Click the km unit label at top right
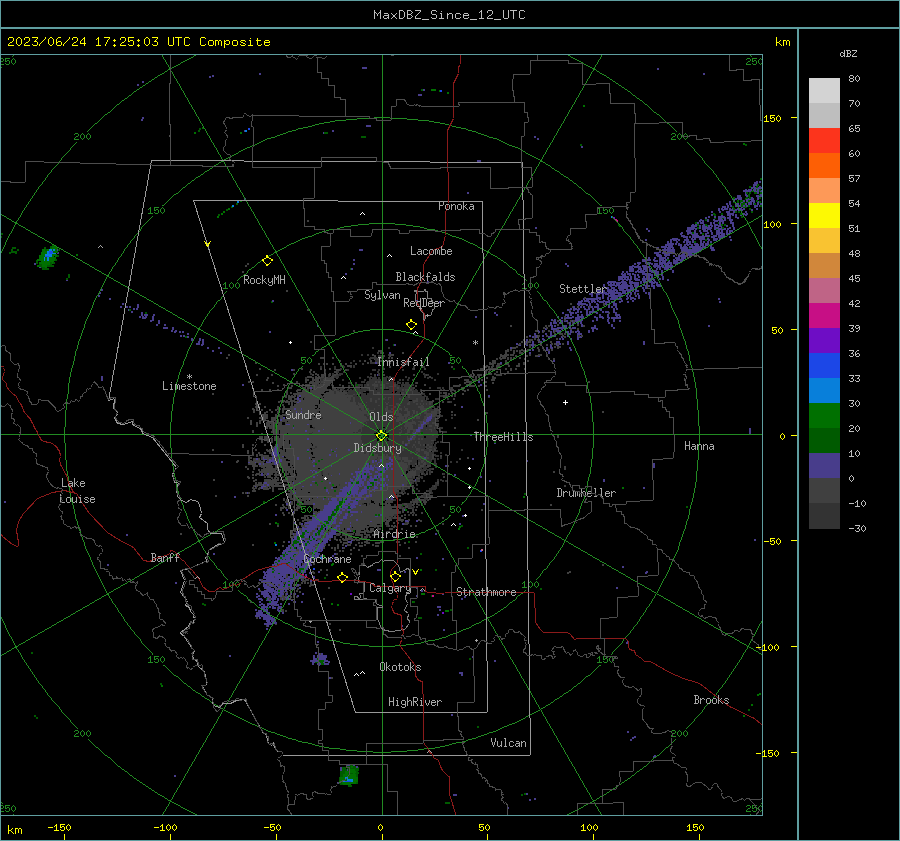The image size is (900, 841). point(782,42)
